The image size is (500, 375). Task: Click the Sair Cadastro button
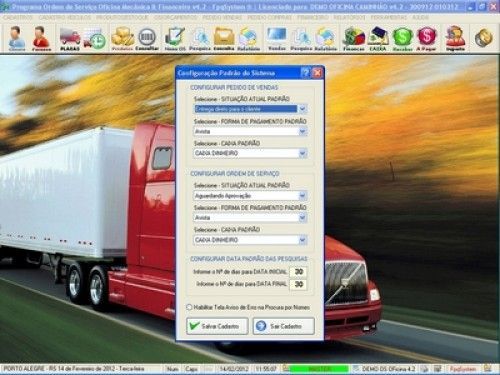point(284,326)
